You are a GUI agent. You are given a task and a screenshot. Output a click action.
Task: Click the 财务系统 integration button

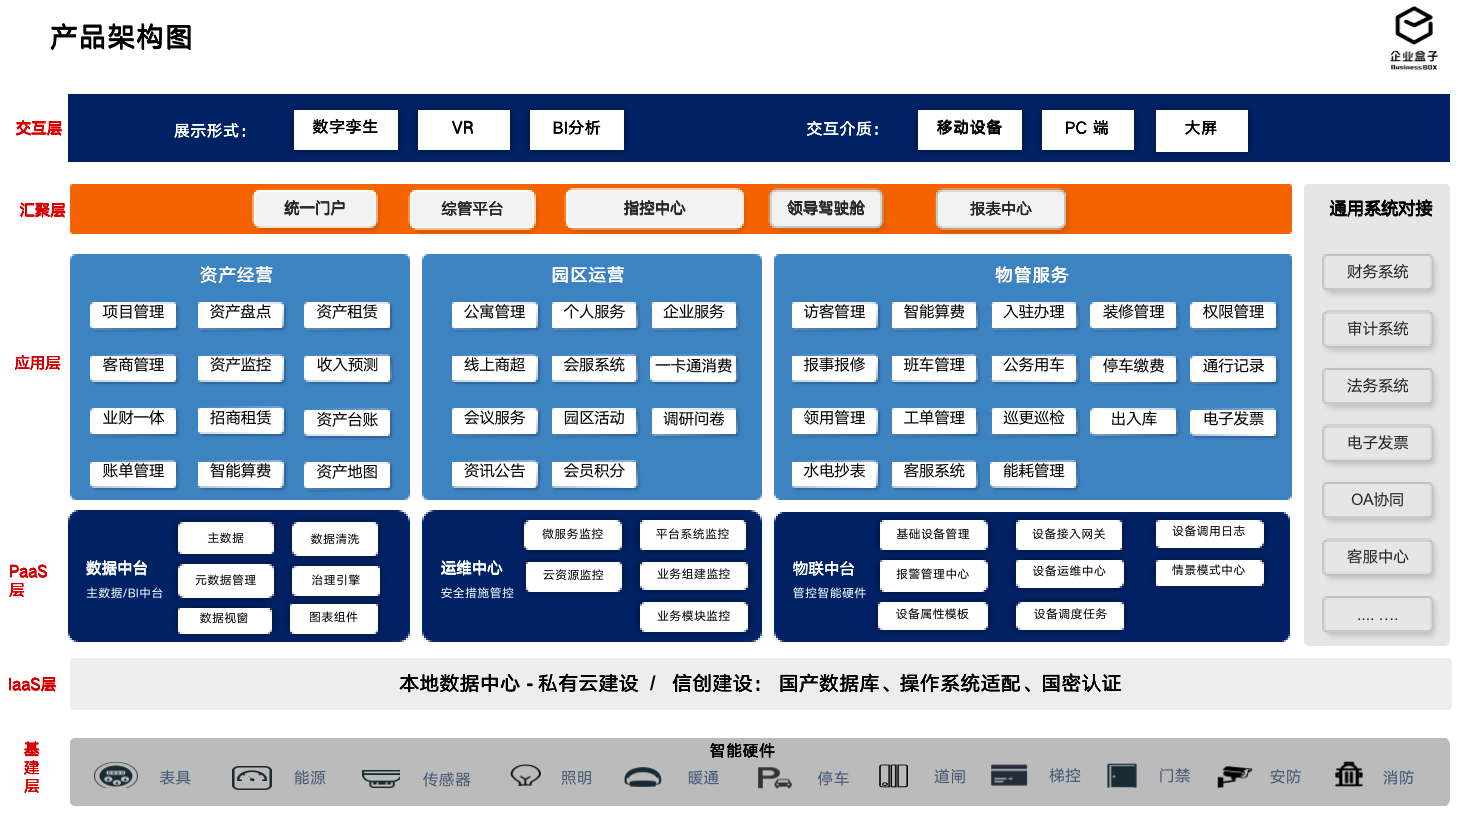1377,272
